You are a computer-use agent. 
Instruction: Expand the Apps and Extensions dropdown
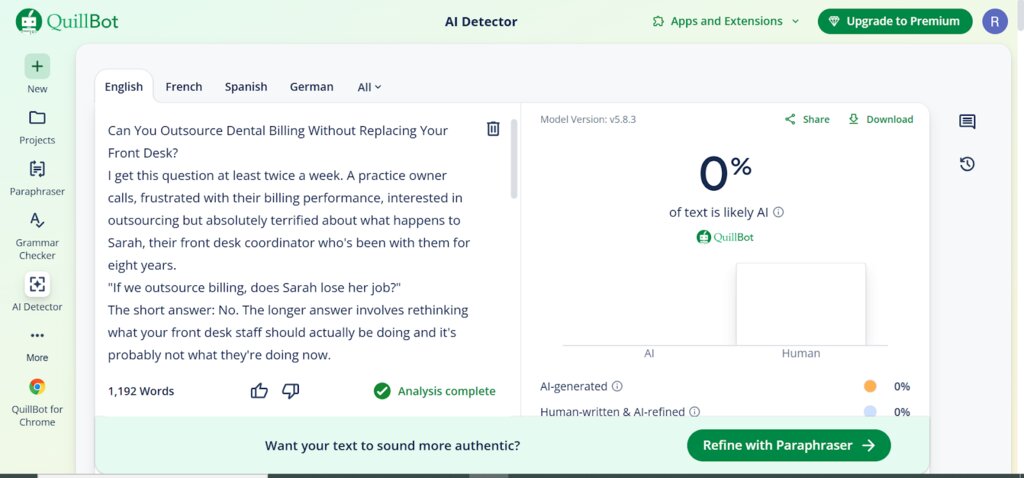[x=725, y=21]
